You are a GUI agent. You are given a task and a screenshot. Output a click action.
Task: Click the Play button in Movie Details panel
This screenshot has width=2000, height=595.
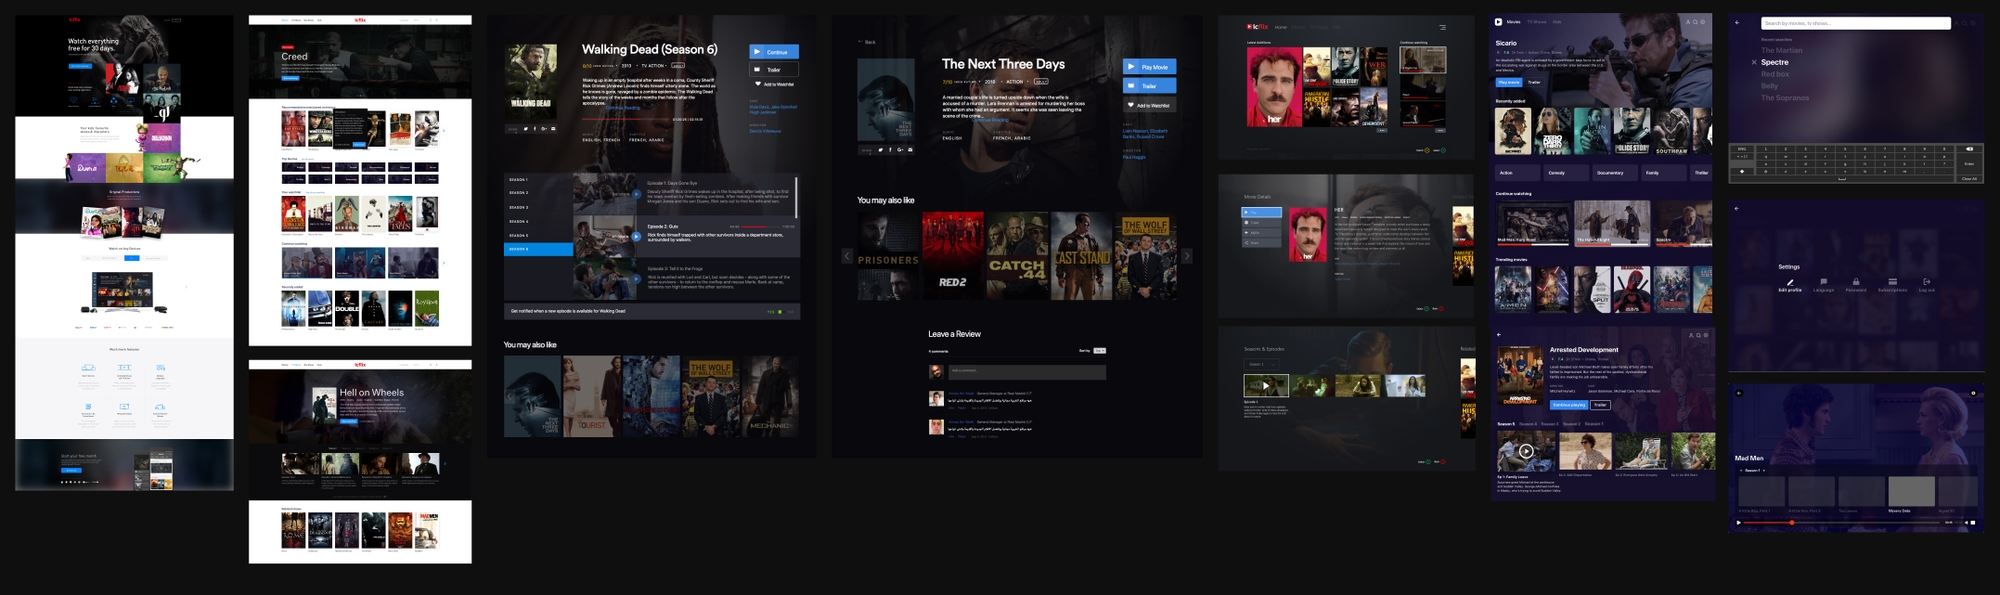(1261, 212)
